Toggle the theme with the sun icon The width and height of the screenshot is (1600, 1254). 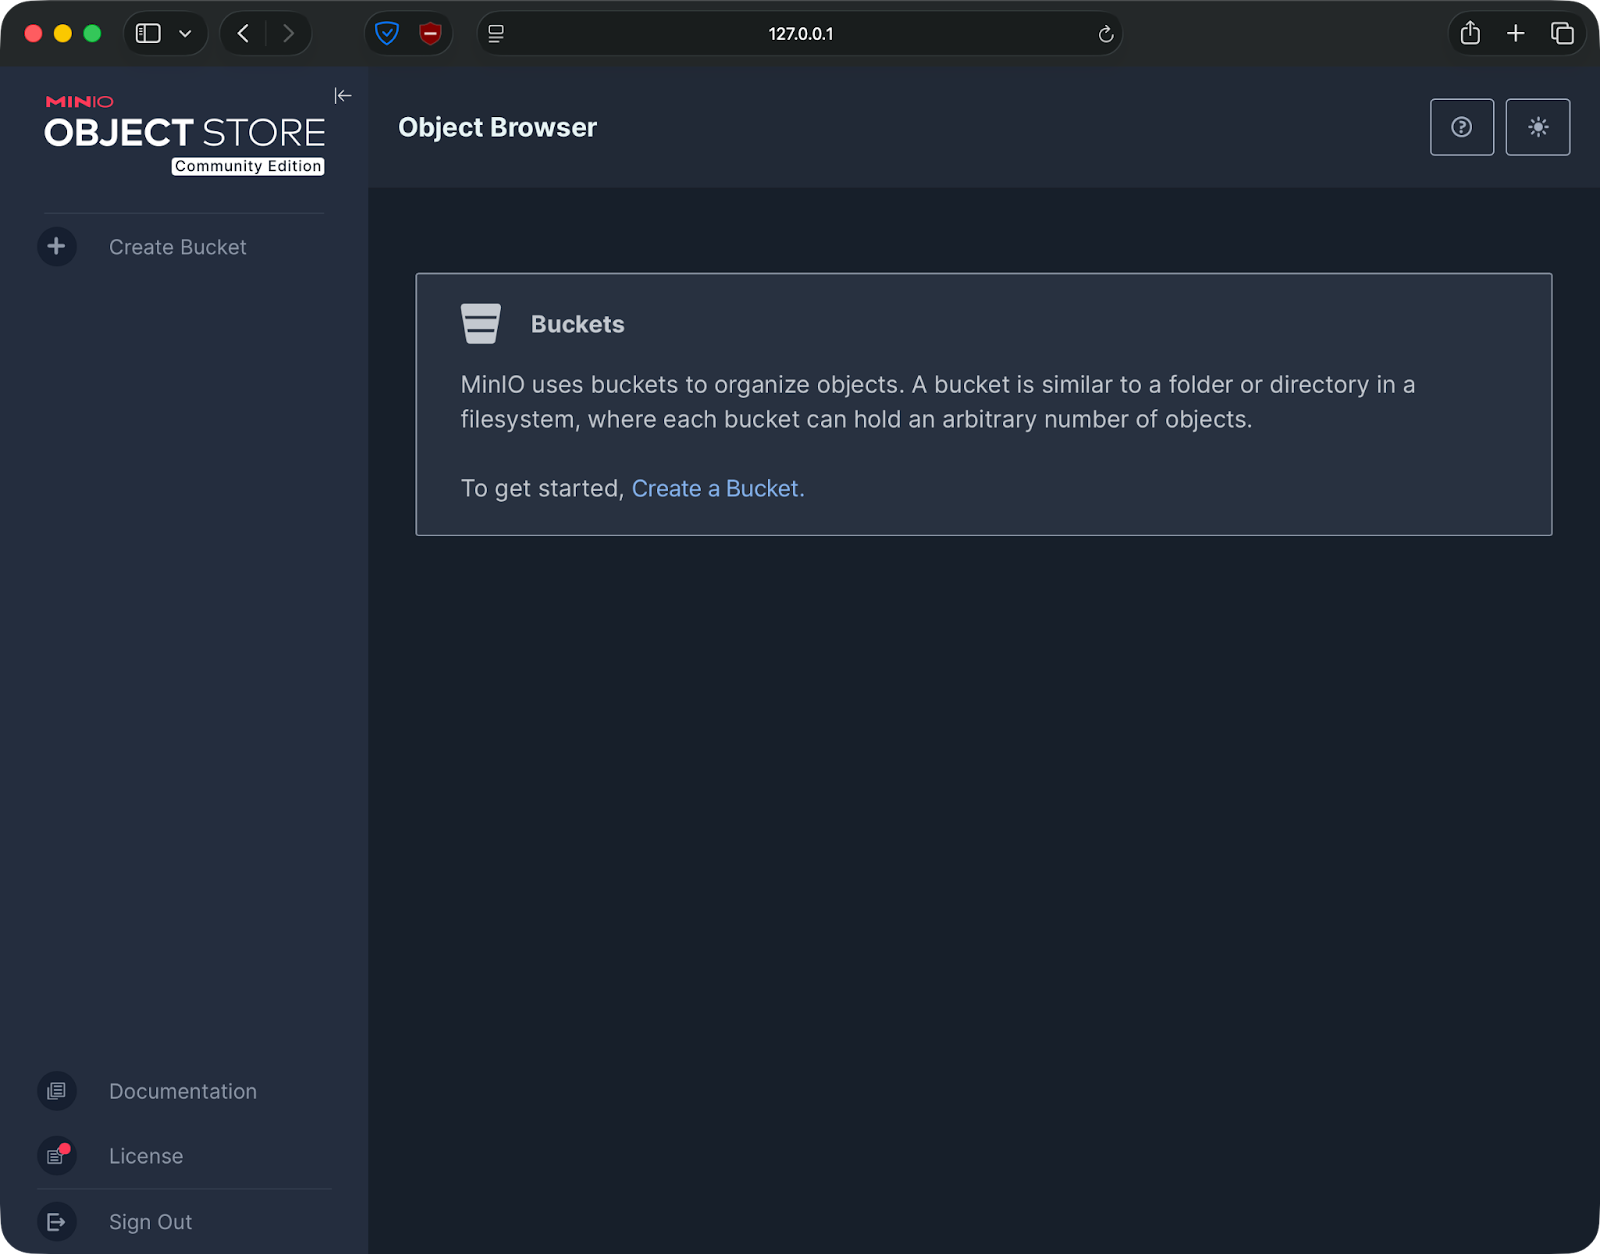[x=1537, y=127]
